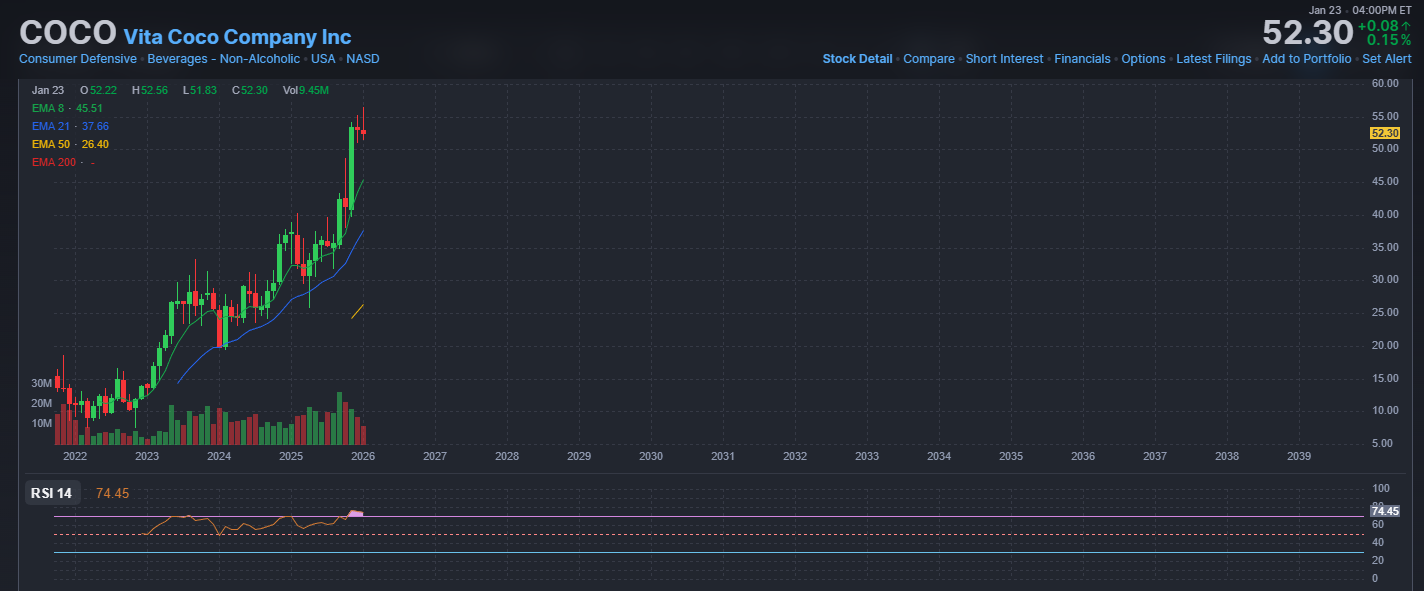
Task: Click the RSI value 74.45 beside the label
Action: click(x=112, y=493)
